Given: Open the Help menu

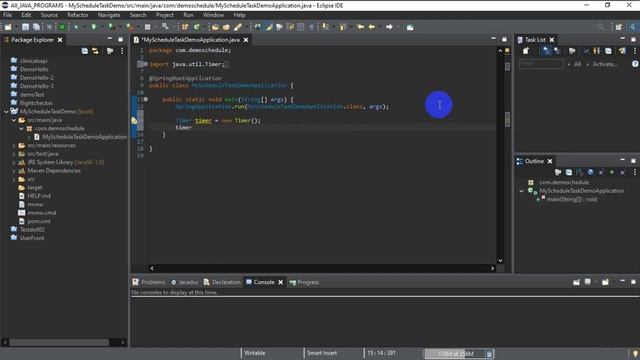Looking at the screenshot, I should 240,15.
